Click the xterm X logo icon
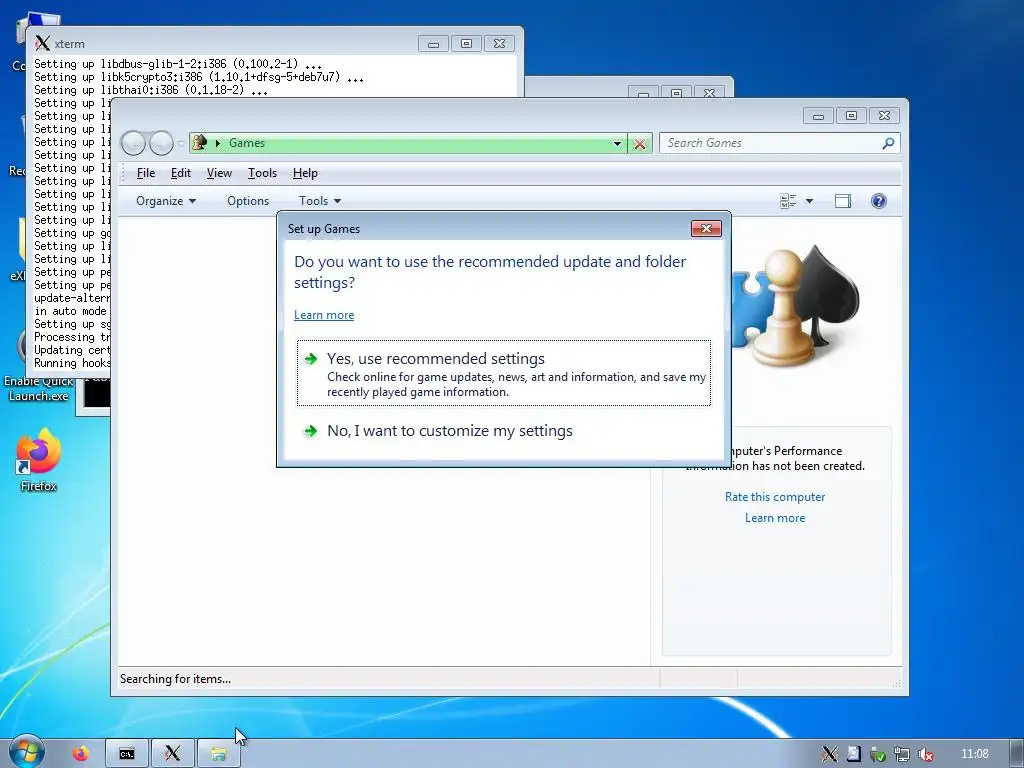The image size is (1024, 768). coord(42,44)
